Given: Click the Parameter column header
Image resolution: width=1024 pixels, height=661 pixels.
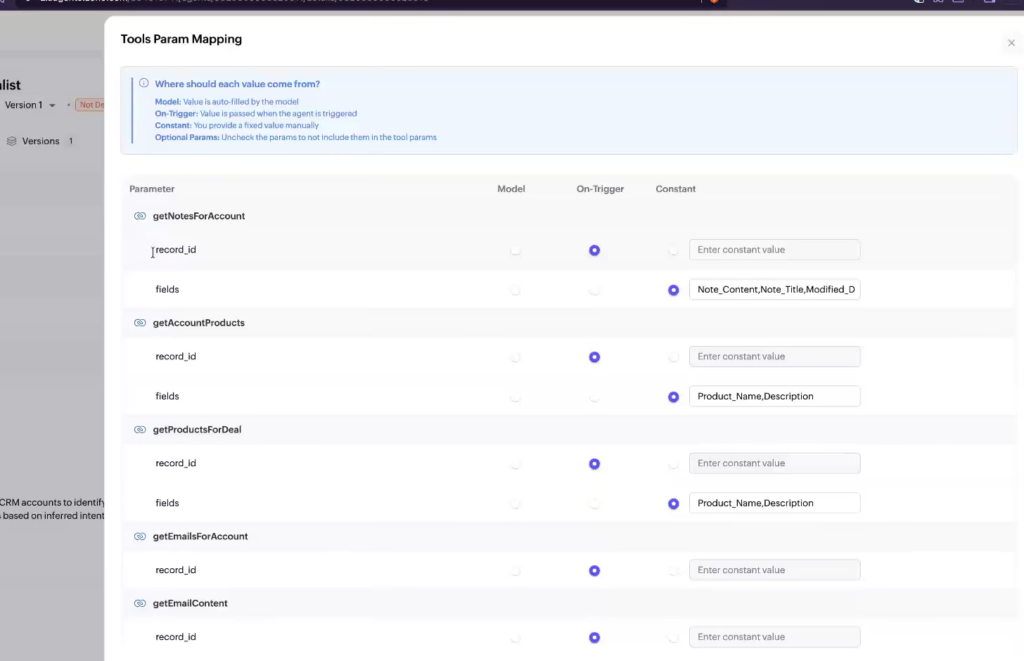Looking at the screenshot, I should pyautogui.click(x=152, y=189).
